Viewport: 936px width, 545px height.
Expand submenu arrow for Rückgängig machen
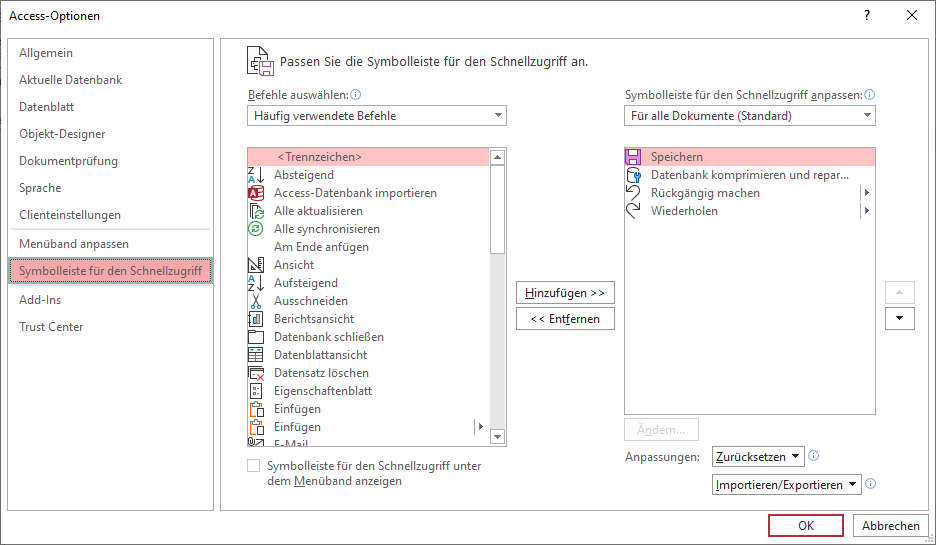click(x=867, y=193)
